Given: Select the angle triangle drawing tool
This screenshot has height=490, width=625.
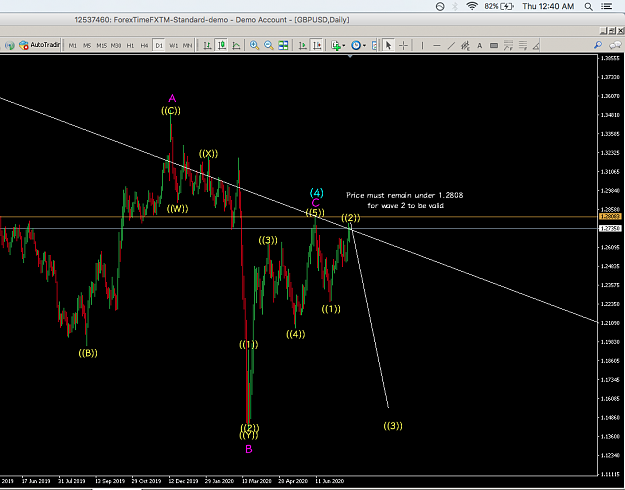Looking at the screenshot, I should pos(536,45).
